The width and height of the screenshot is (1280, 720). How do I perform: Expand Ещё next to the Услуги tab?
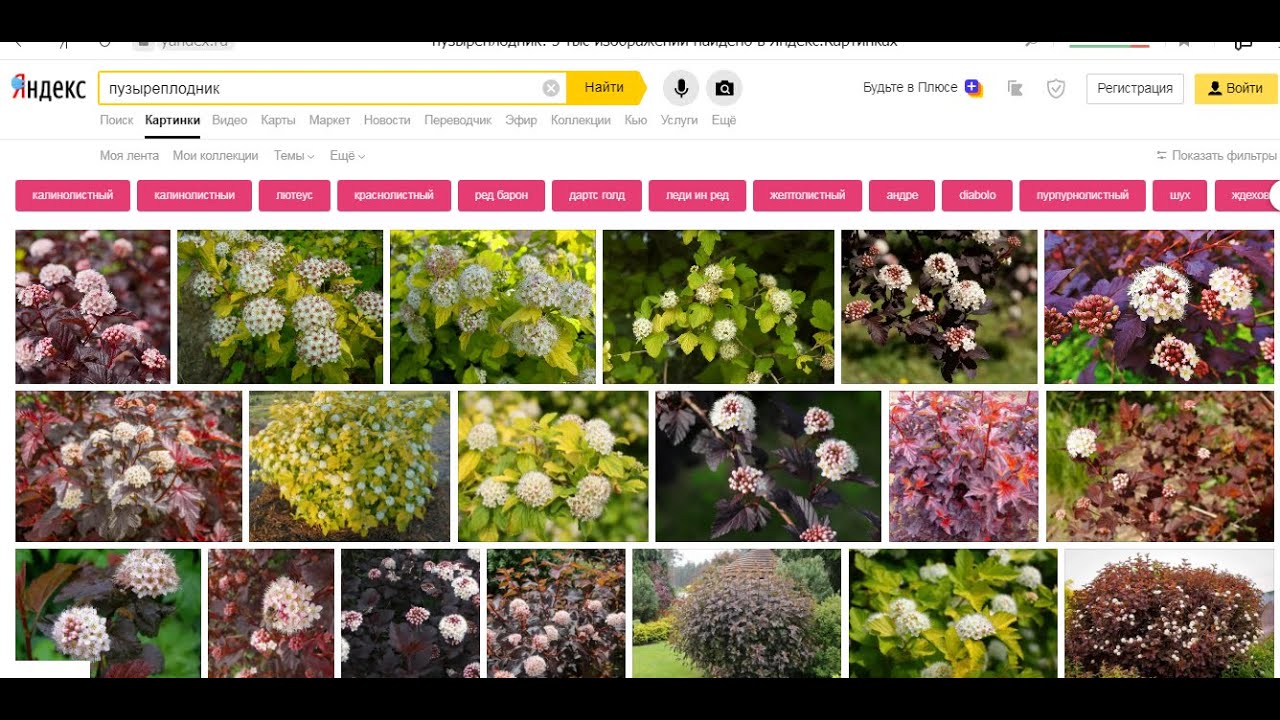pos(723,120)
